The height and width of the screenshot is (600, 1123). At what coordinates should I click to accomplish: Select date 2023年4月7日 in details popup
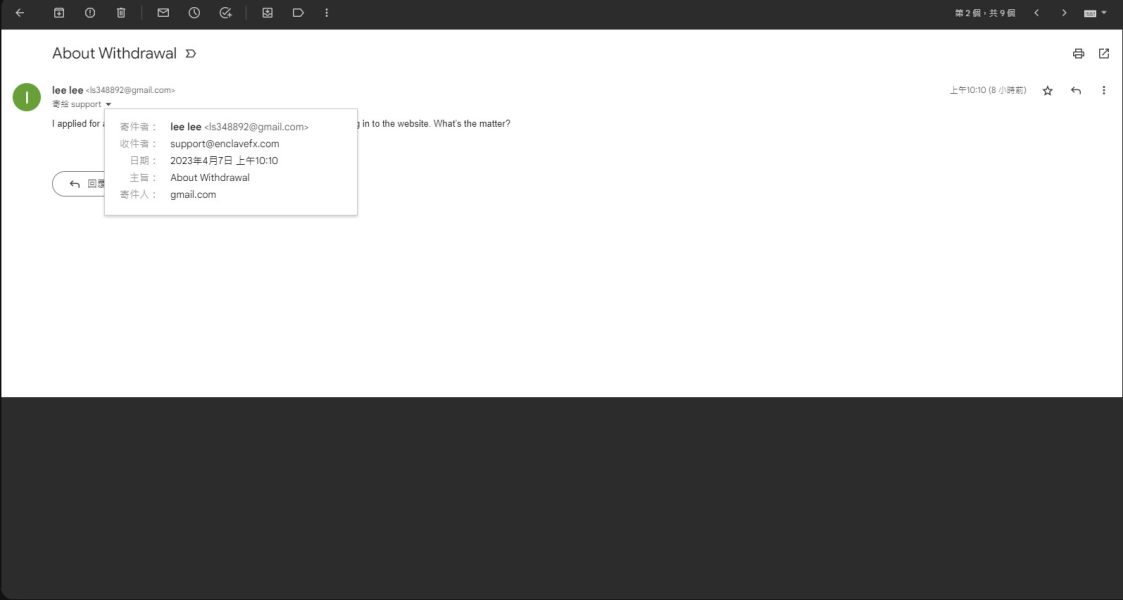pos(224,160)
